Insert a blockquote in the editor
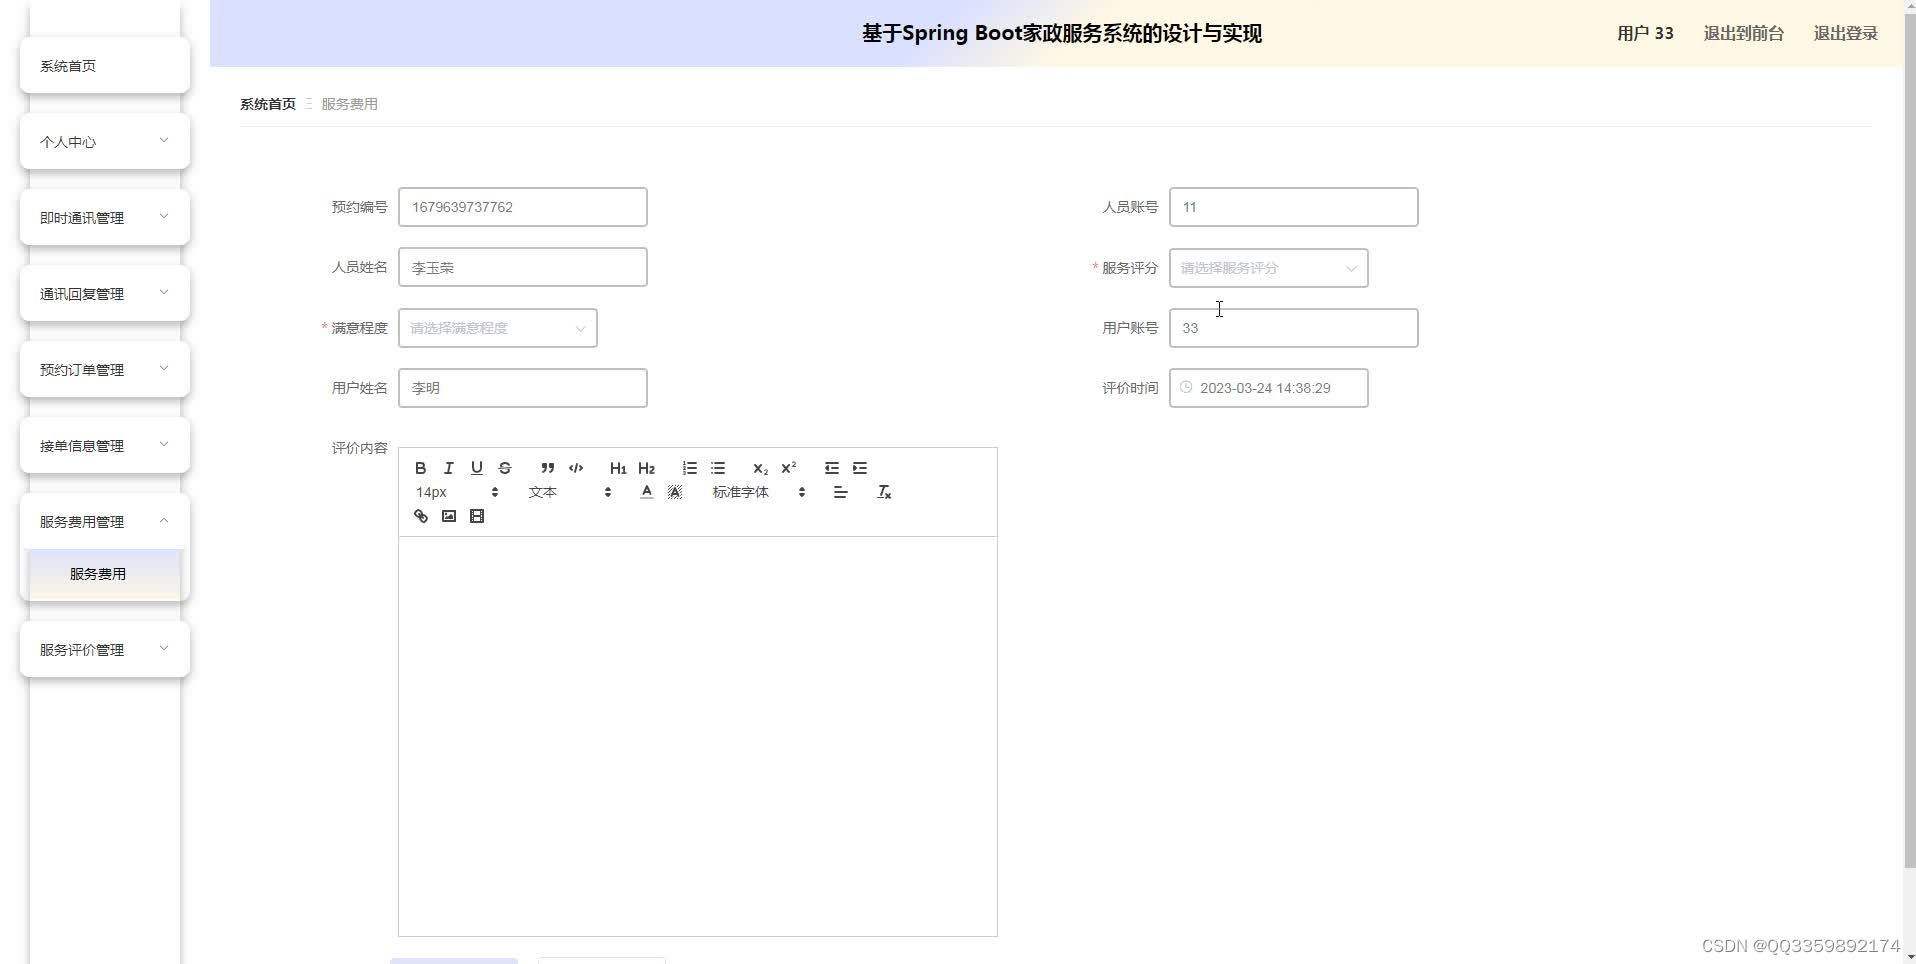 pyautogui.click(x=547, y=468)
